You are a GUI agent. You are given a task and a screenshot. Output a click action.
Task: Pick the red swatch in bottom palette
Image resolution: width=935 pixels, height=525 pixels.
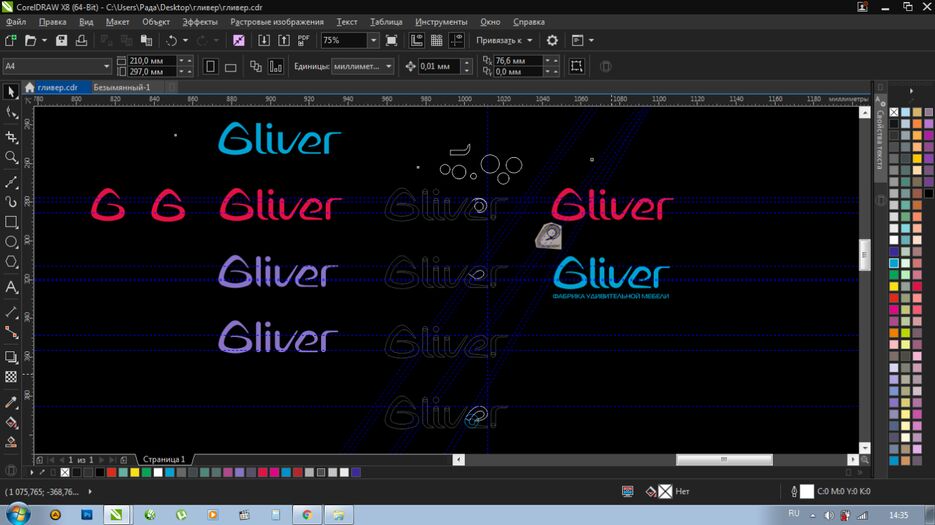point(112,473)
